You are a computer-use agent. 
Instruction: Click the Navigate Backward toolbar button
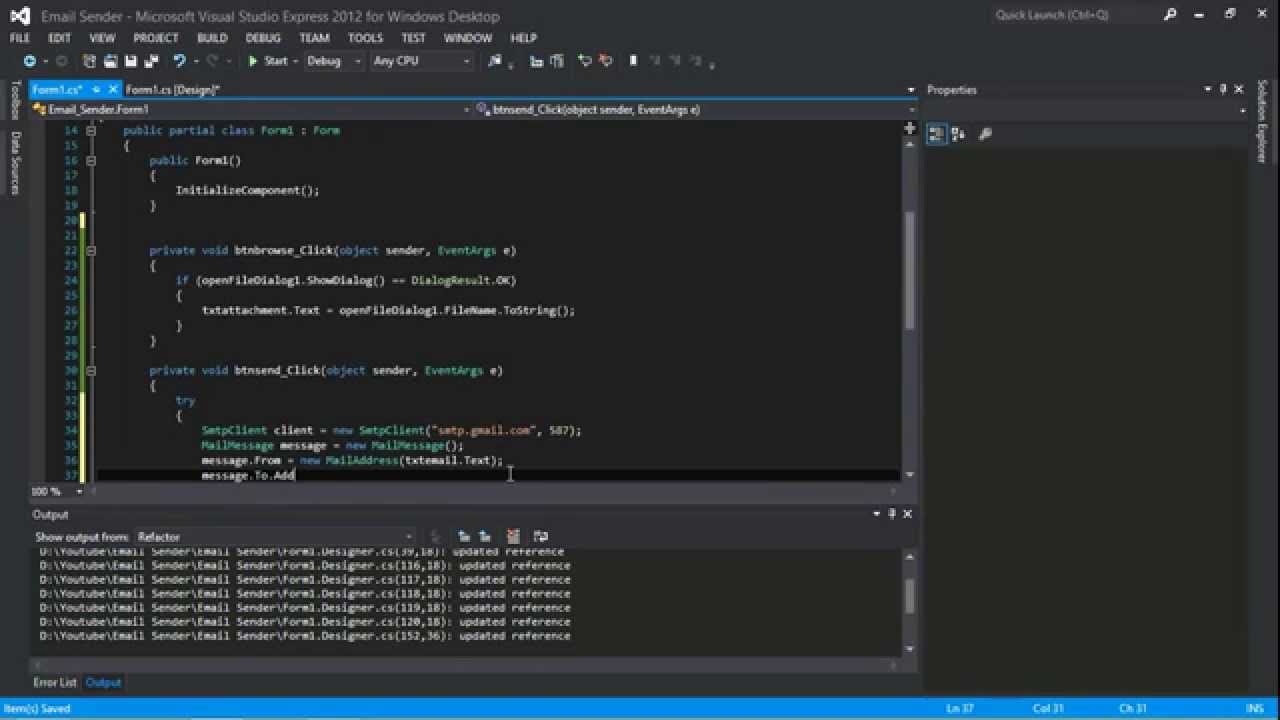30,61
